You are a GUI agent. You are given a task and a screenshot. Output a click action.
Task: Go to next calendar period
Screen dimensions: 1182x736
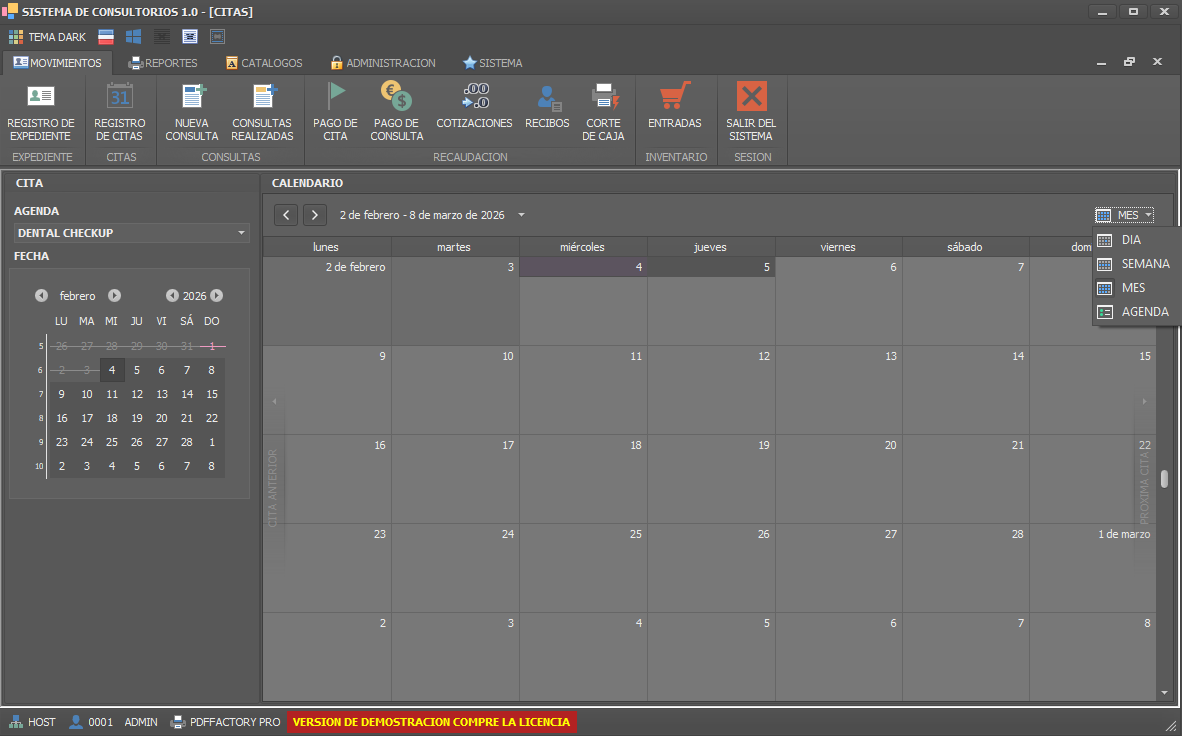point(315,215)
